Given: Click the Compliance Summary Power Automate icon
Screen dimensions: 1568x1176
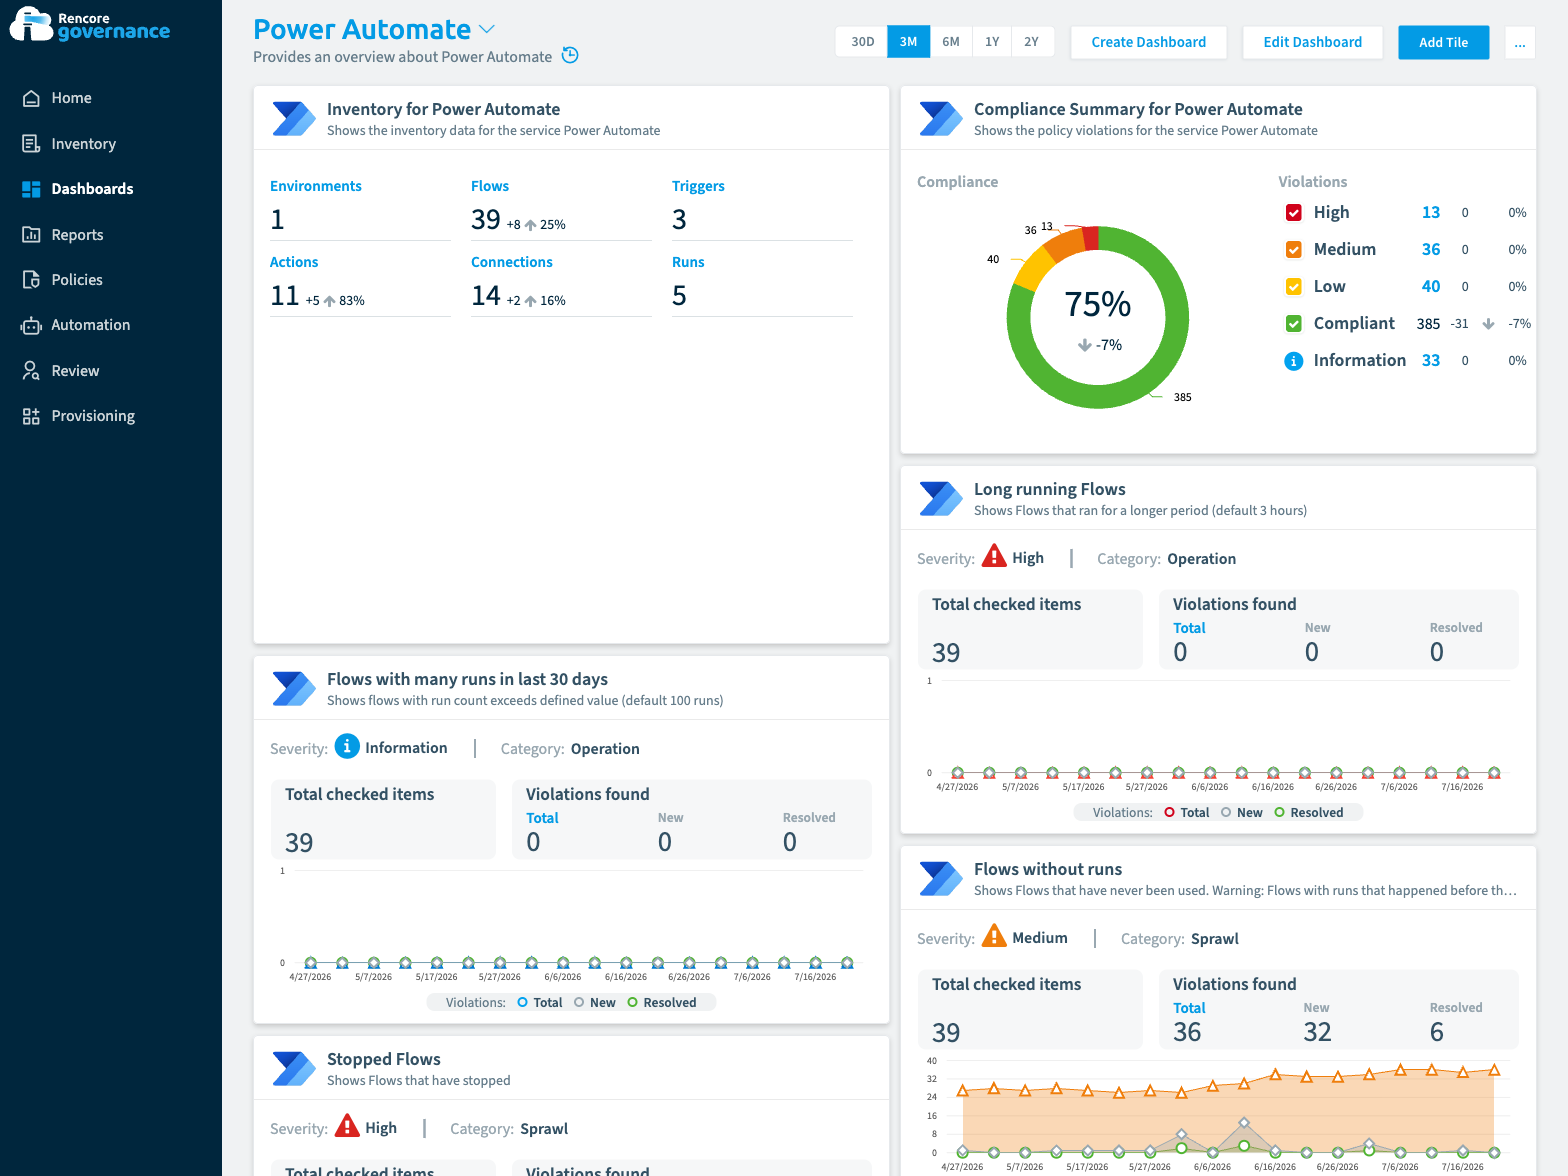Looking at the screenshot, I should [x=941, y=119].
